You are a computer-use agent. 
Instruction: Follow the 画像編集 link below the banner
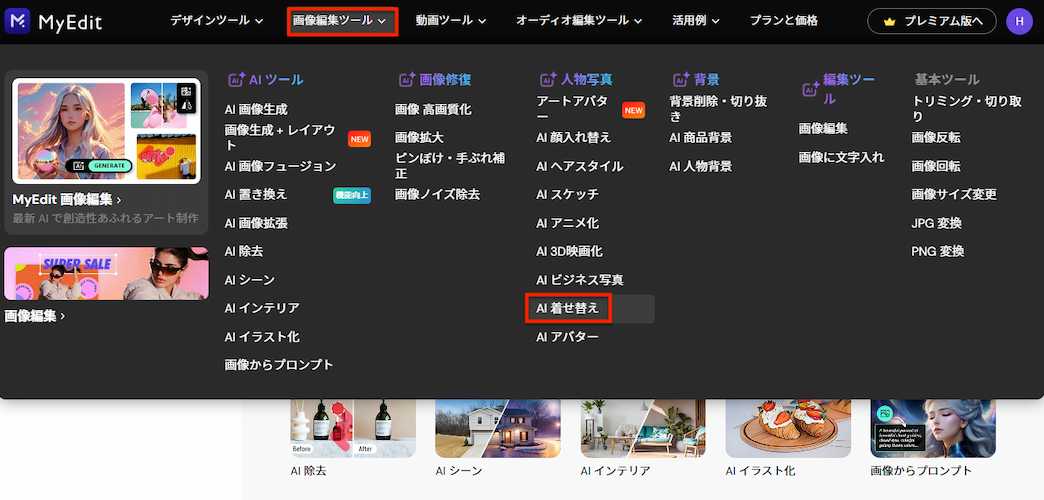tap(35, 316)
